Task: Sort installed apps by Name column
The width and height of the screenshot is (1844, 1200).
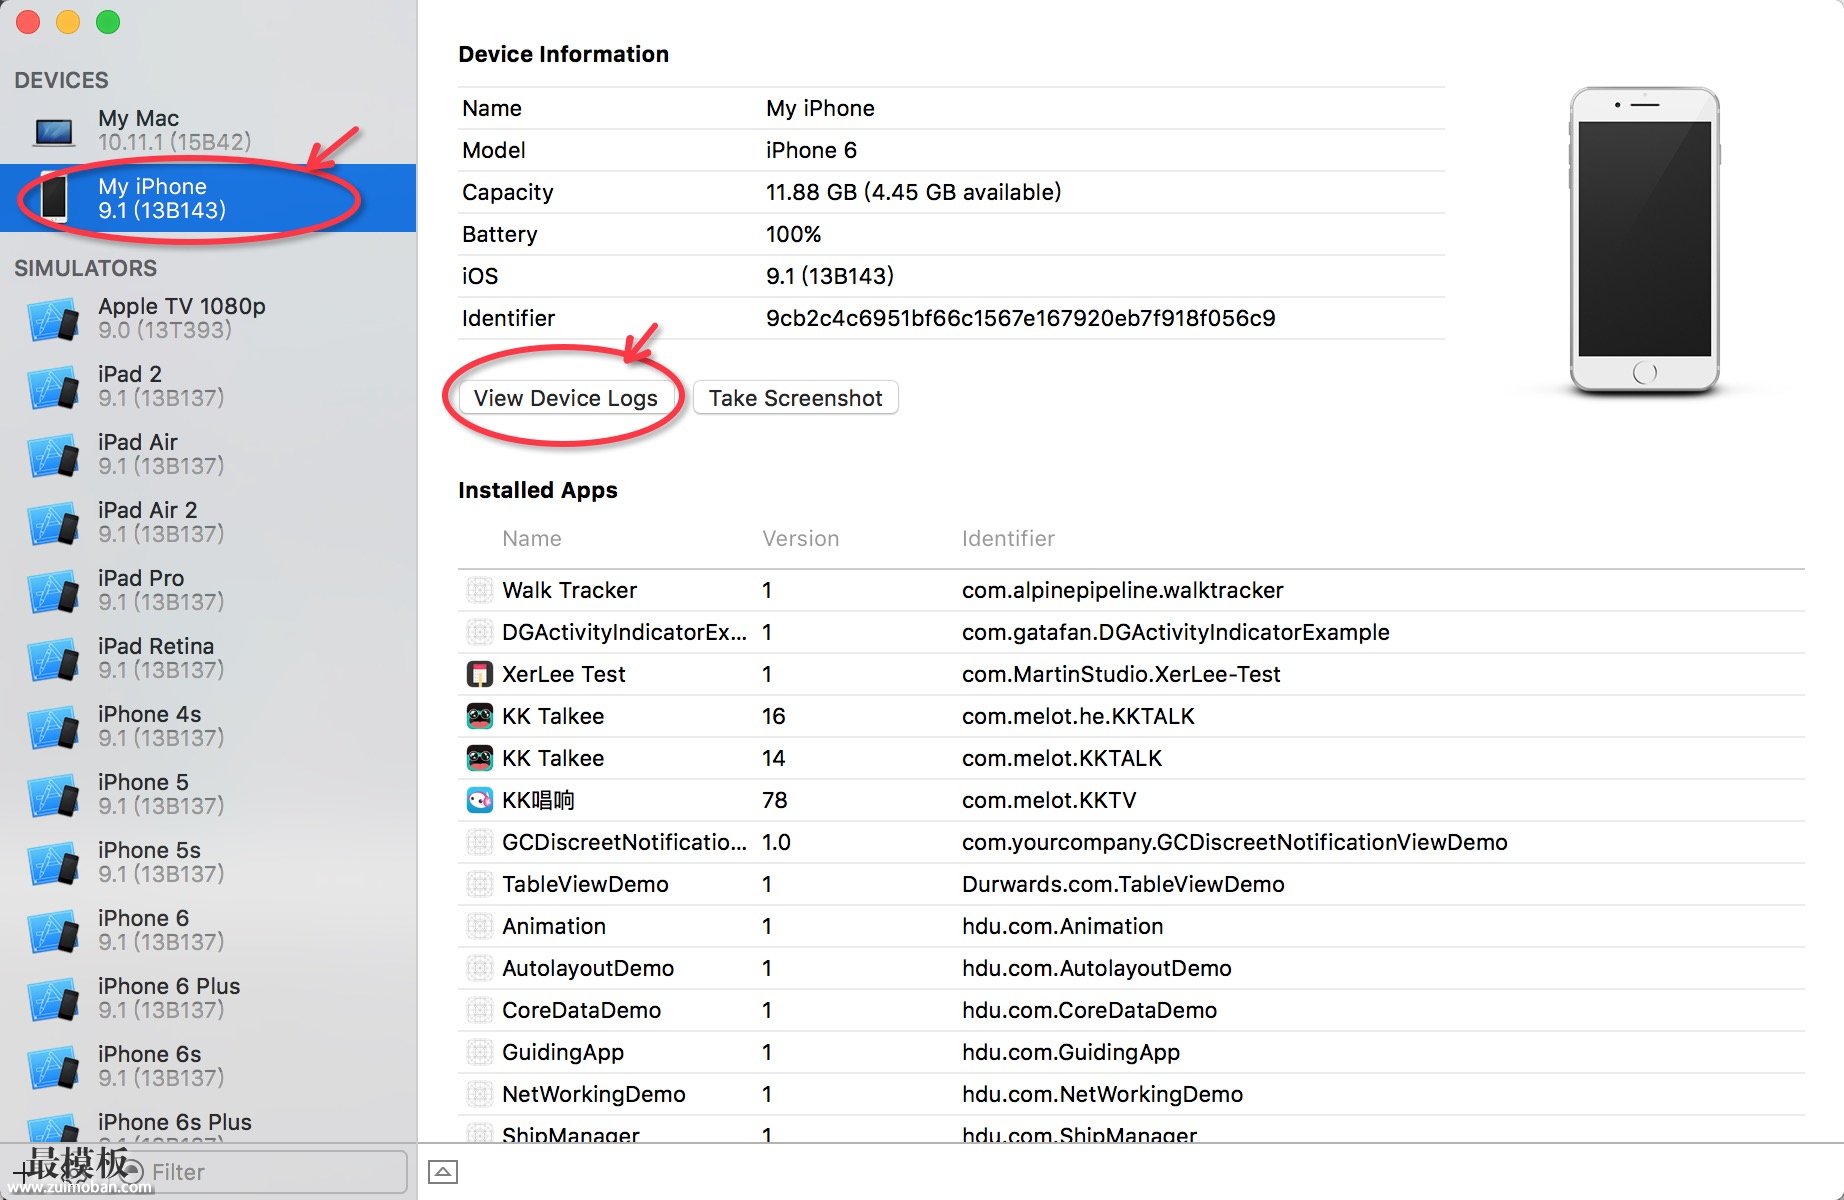Action: pyautogui.click(x=532, y=538)
